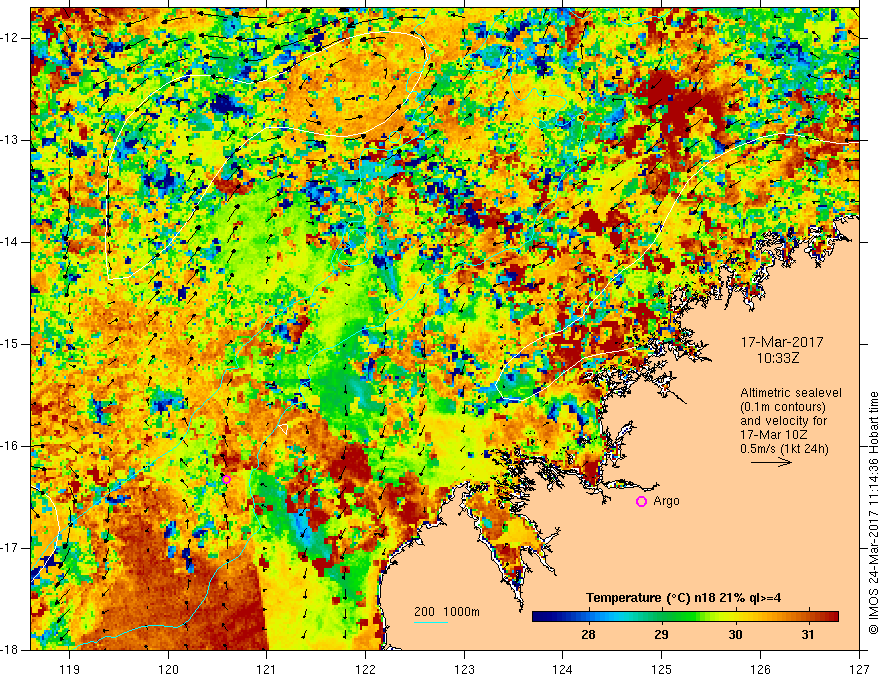The height and width of the screenshot is (680, 880).
Task: Click the magenta Argo legend circle
Action: click(641, 502)
